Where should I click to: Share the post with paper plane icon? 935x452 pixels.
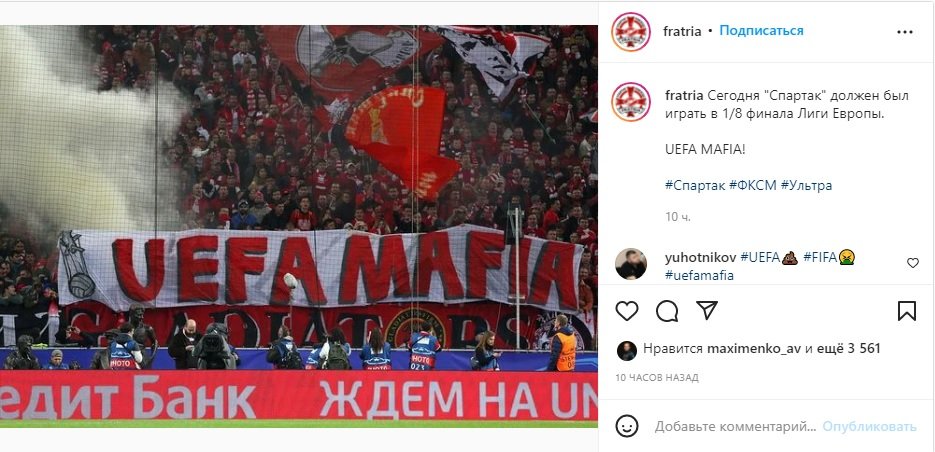click(x=707, y=310)
